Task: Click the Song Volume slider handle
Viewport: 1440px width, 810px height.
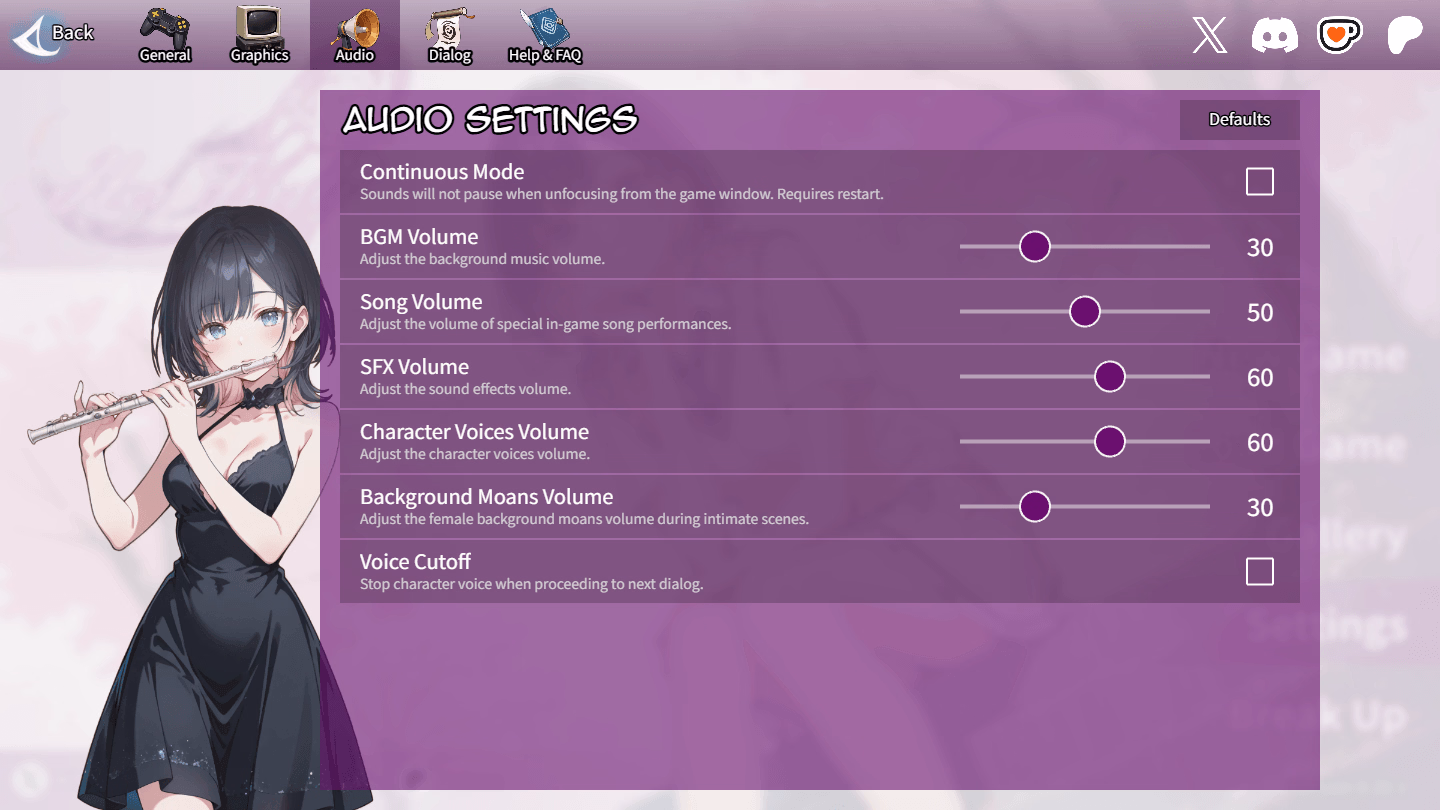Action: click(1085, 311)
